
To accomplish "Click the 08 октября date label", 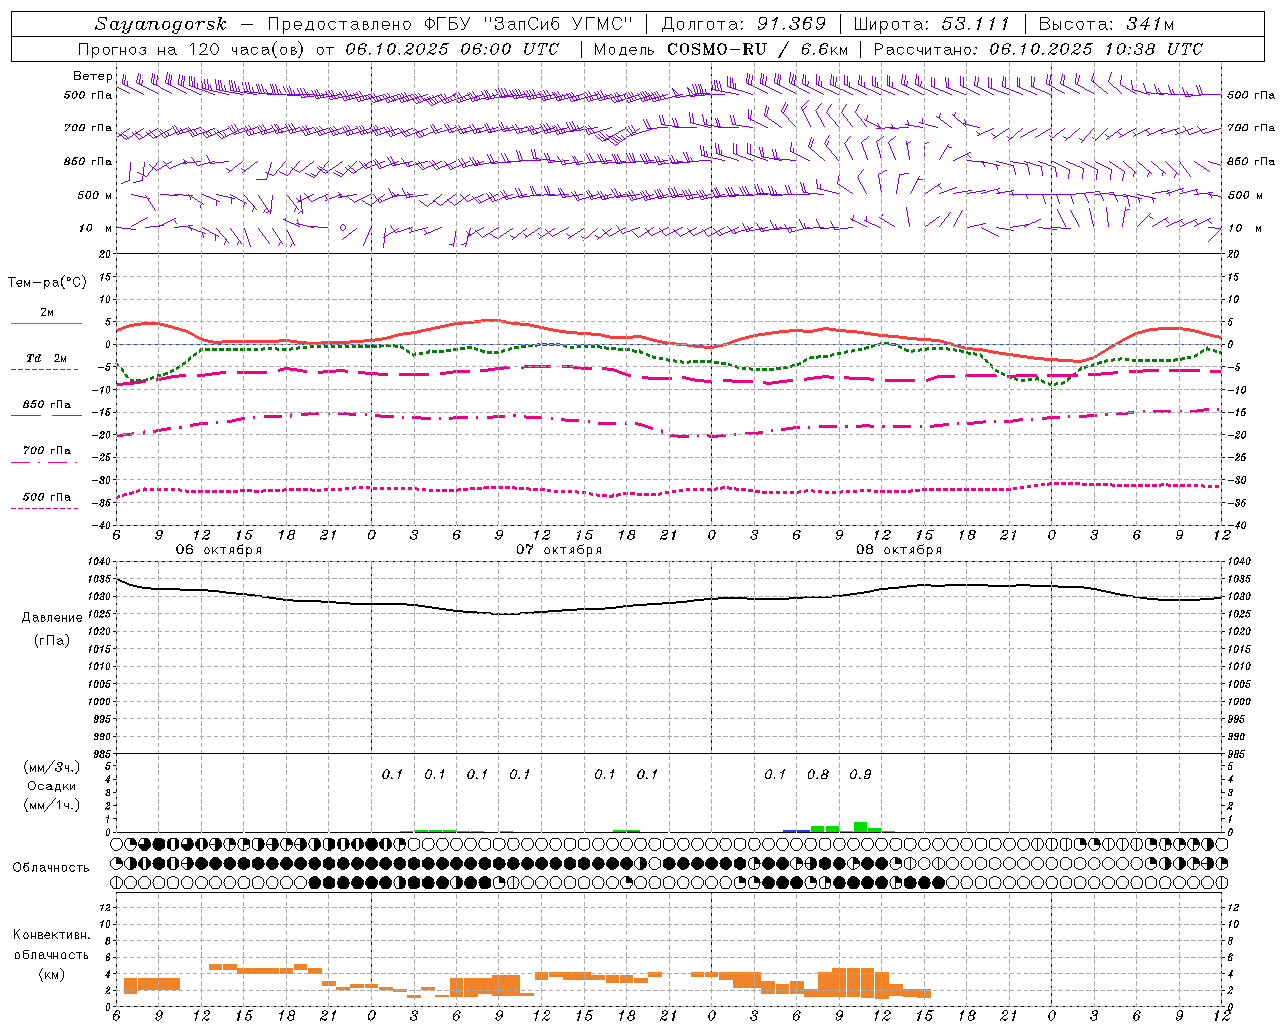I will point(899,550).
